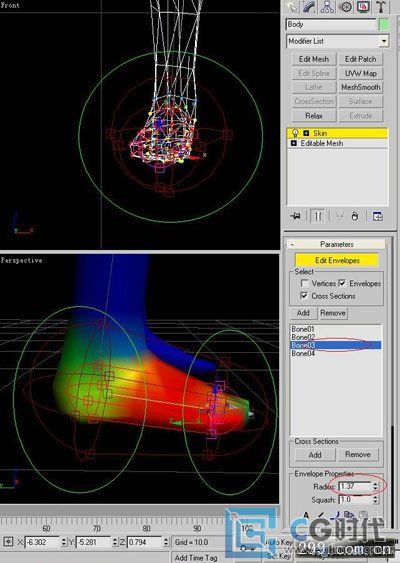Toggle Show End Result icon
Image resolution: width=400 pixels, height=563 pixels.
point(318,216)
